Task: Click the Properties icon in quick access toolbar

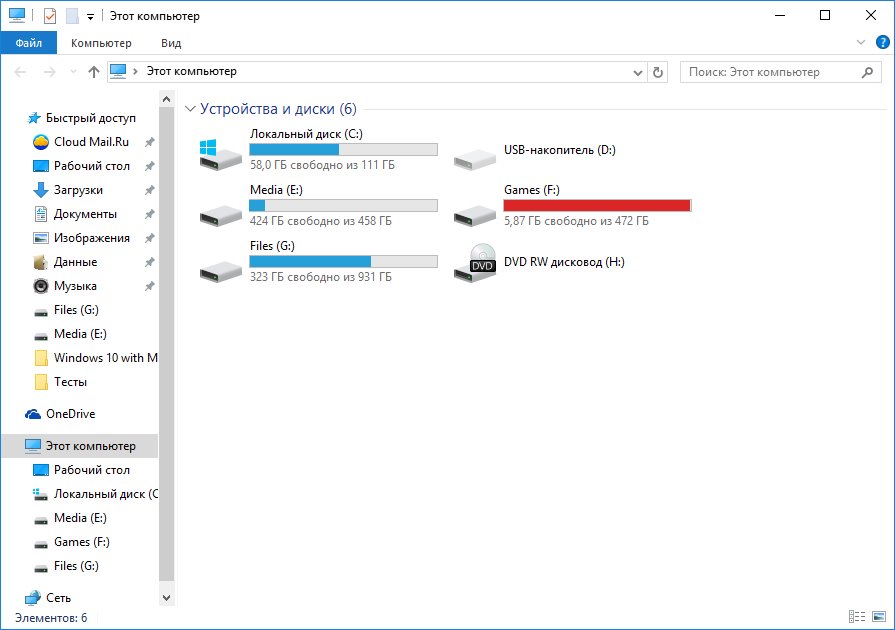Action: point(50,16)
